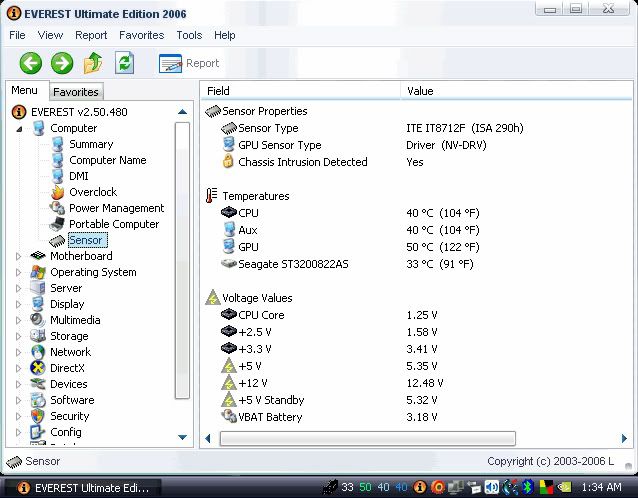Open the Favorites menu

[x=142, y=35]
